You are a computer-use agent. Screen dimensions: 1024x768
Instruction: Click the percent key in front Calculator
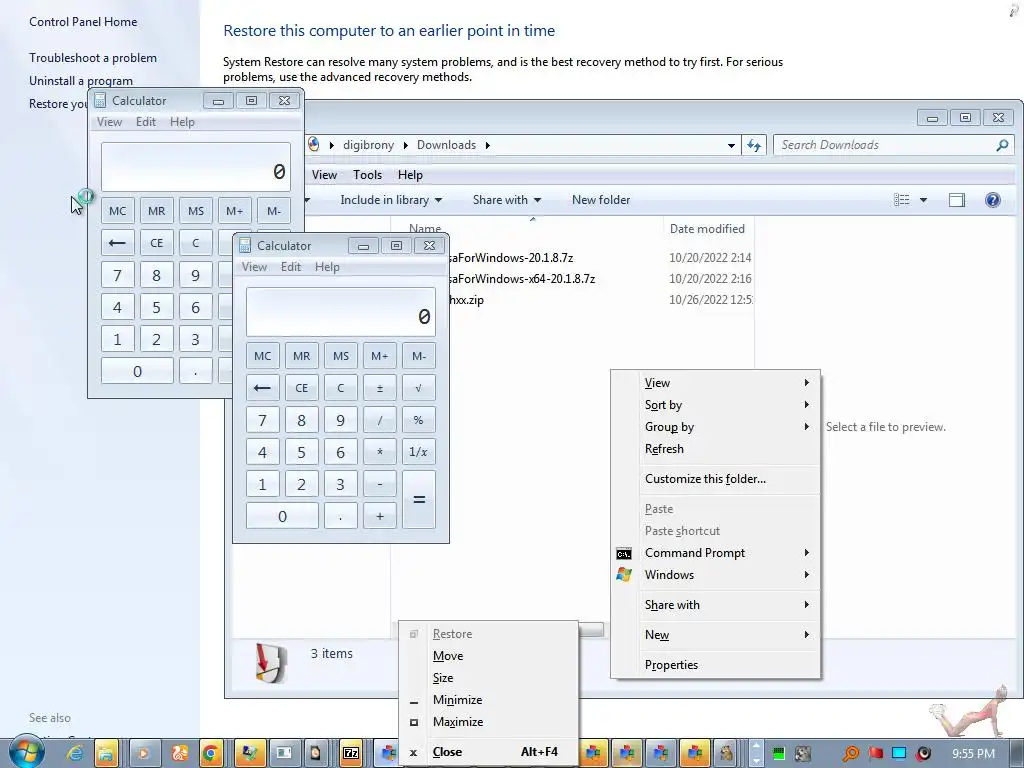click(x=419, y=420)
